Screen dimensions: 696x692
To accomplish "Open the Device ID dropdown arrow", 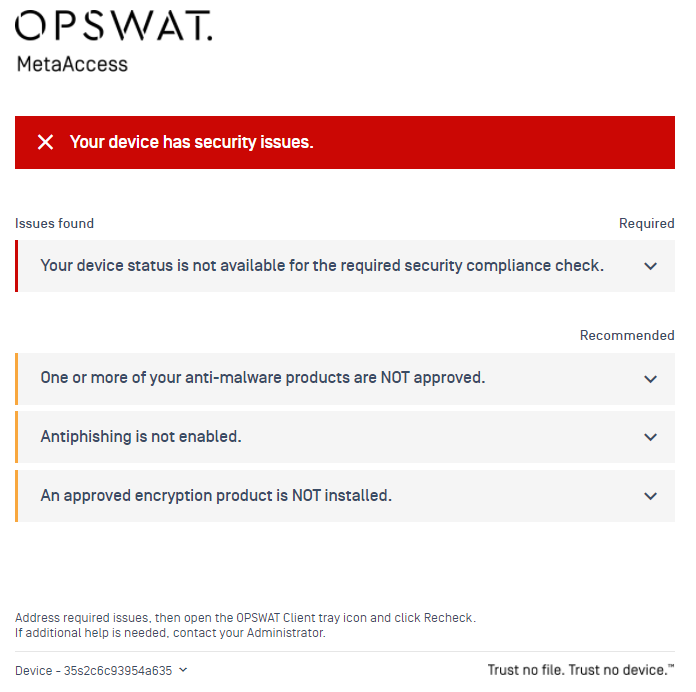I will (x=183, y=670).
